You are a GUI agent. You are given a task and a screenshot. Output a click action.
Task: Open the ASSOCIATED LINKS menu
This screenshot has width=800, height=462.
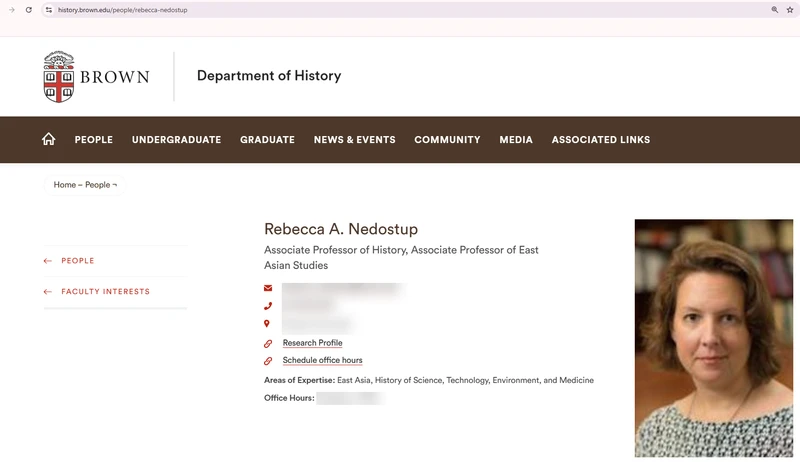(601, 140)
